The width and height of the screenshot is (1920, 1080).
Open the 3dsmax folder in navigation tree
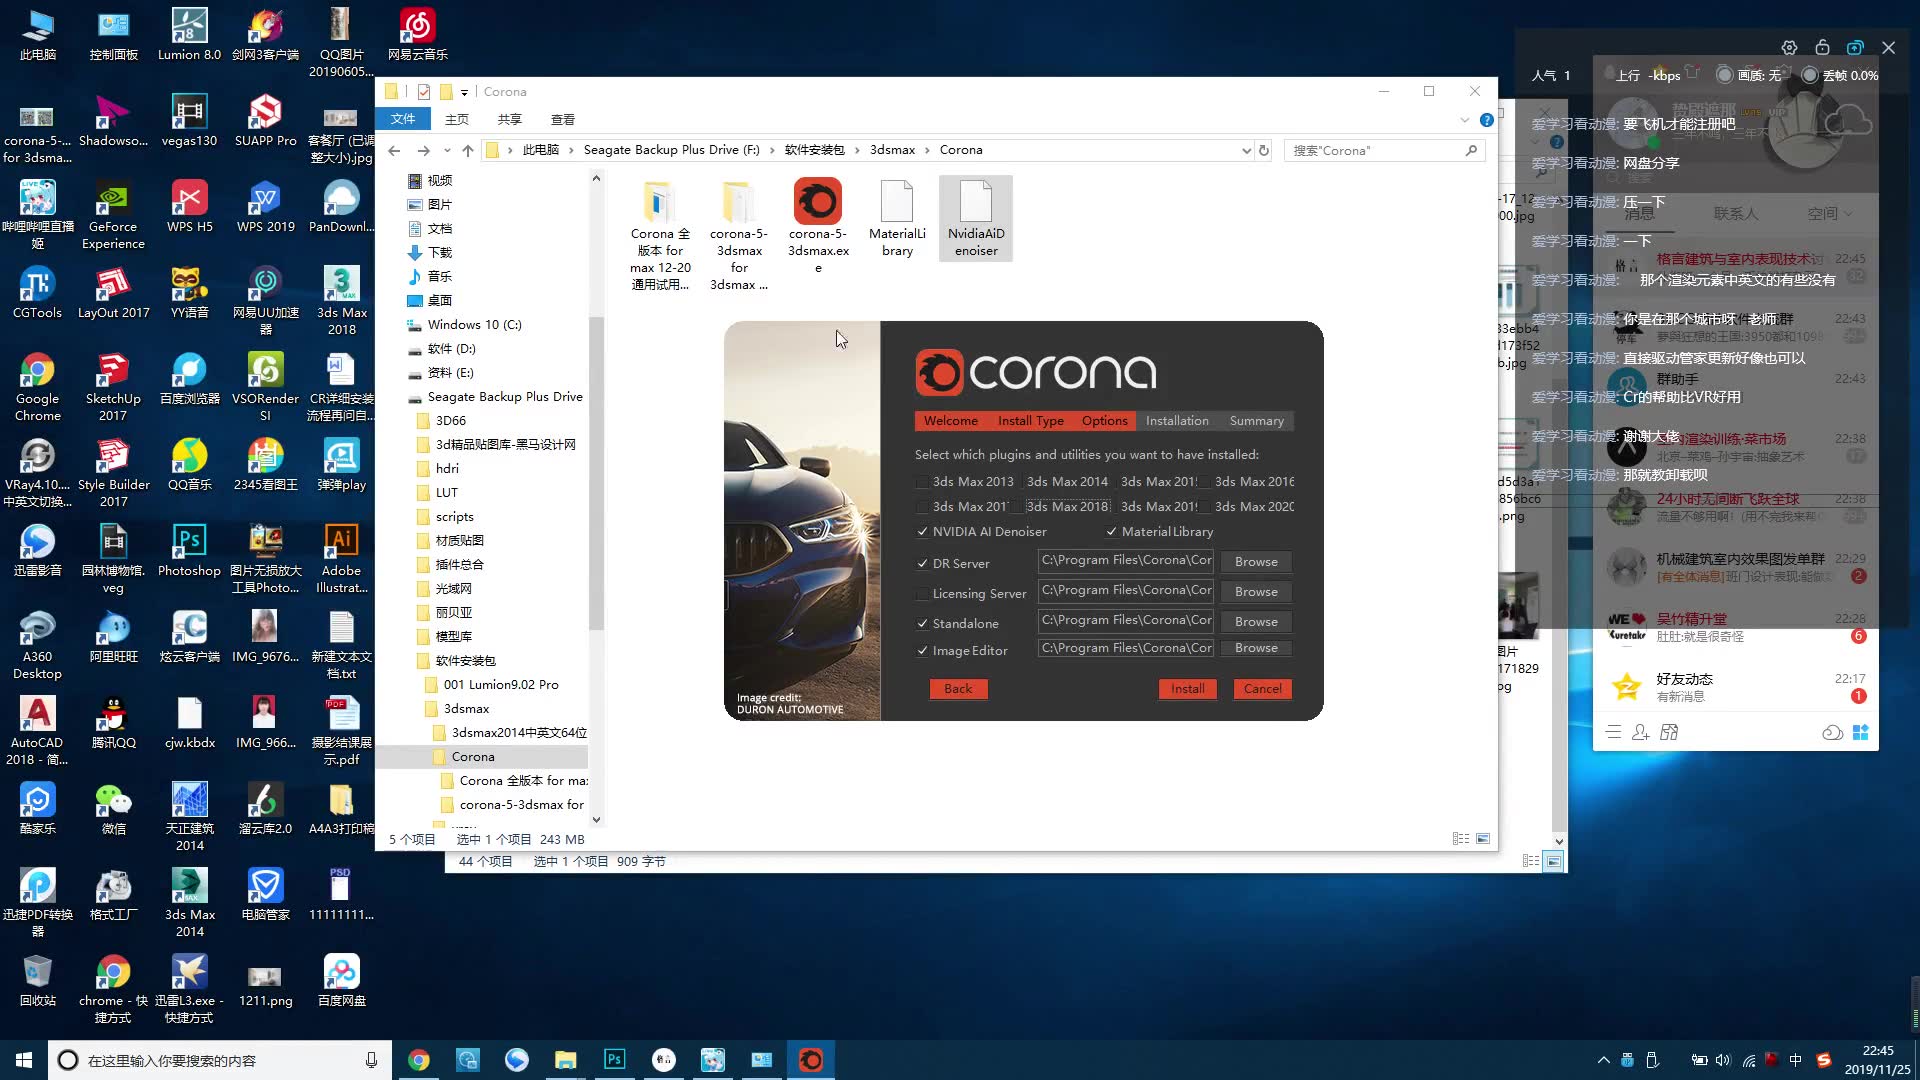click(466, 709)
